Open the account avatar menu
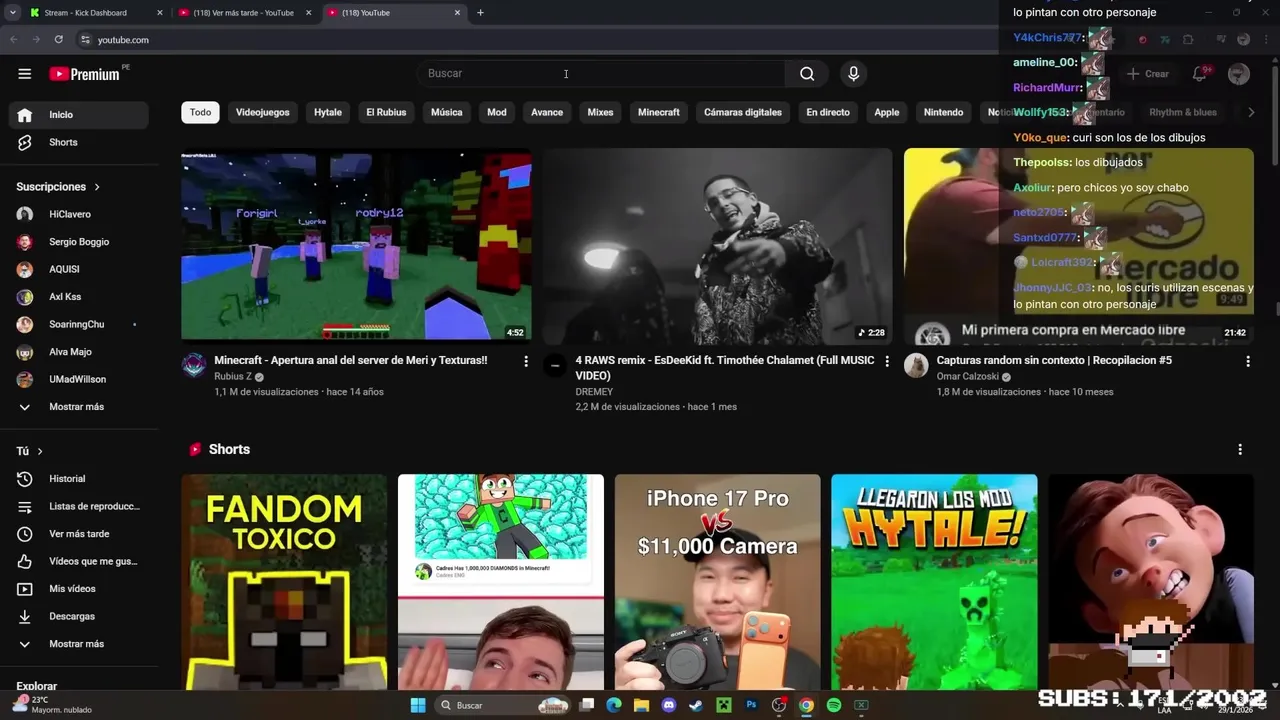Screen dimensions: 1280x720 click(x=1239, y=73)
